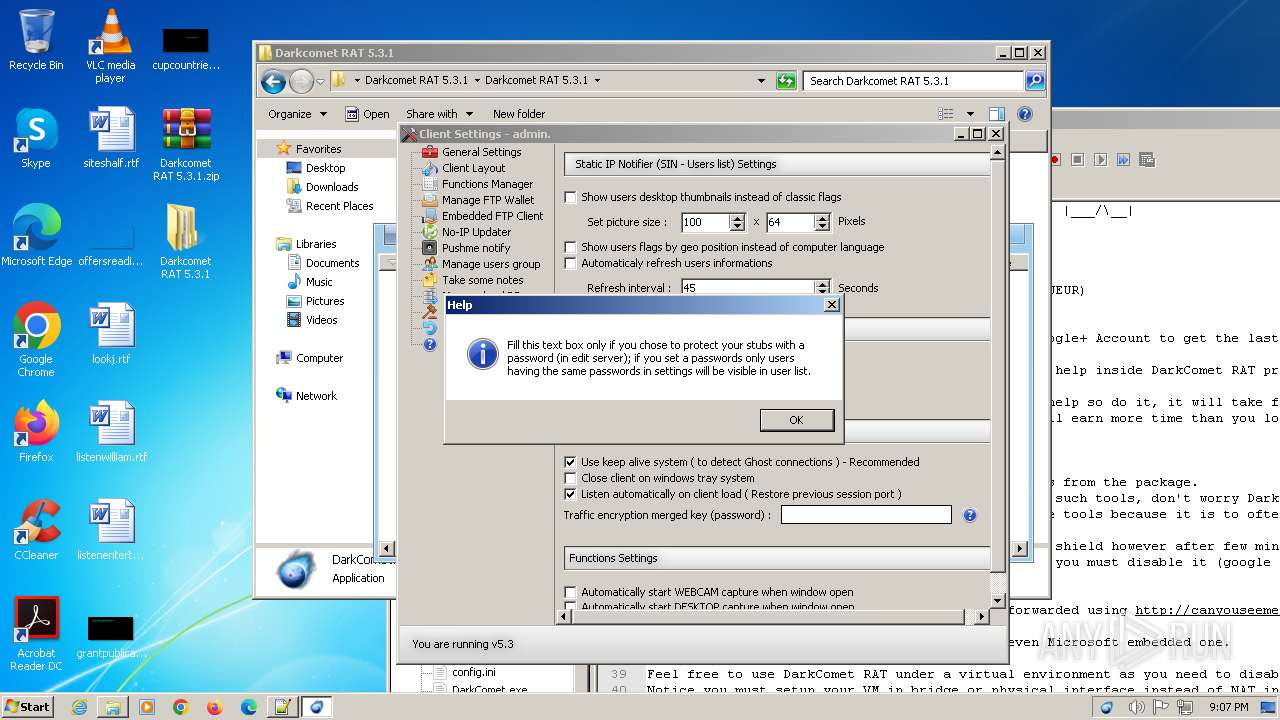Click Open in Explorer toolbar

click(367, 114)
